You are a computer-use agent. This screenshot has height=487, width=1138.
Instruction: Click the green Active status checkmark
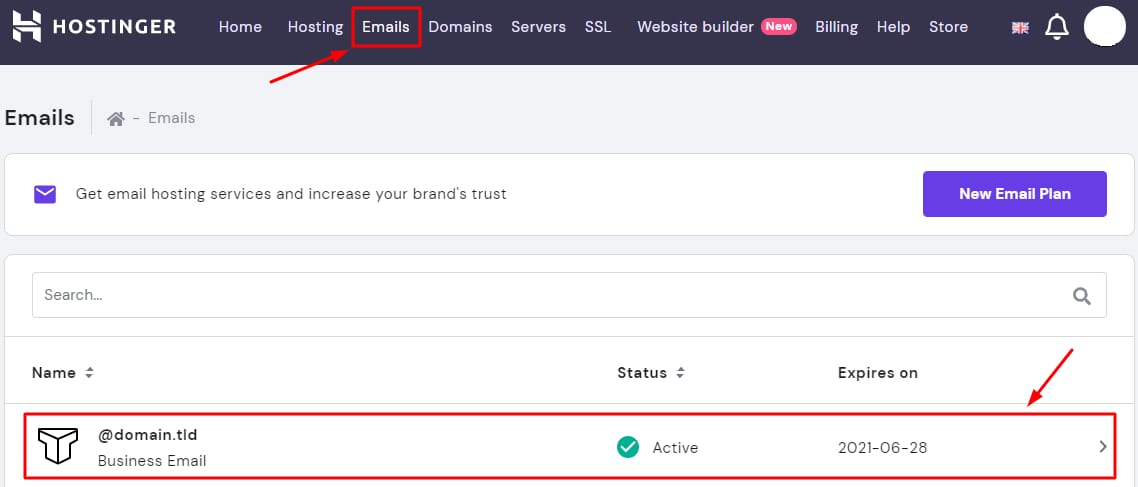click(x=628, y=447)
